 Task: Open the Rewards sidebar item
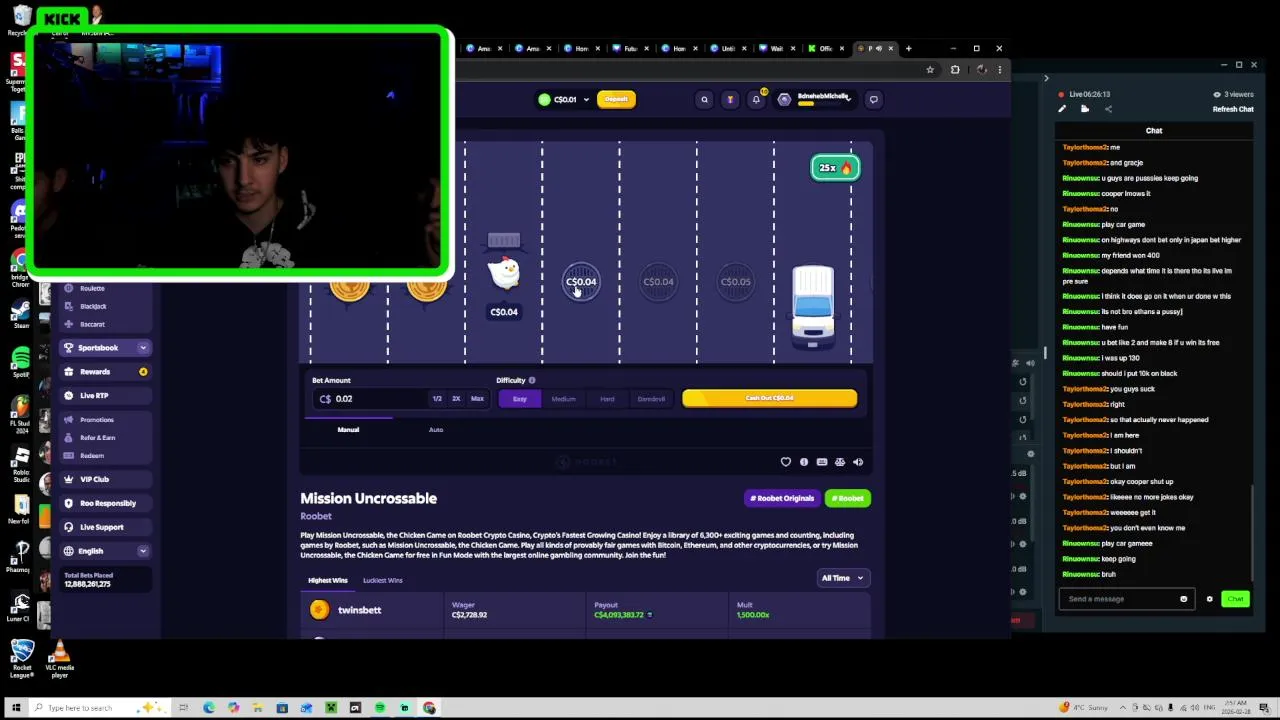[x=104, y=372]
